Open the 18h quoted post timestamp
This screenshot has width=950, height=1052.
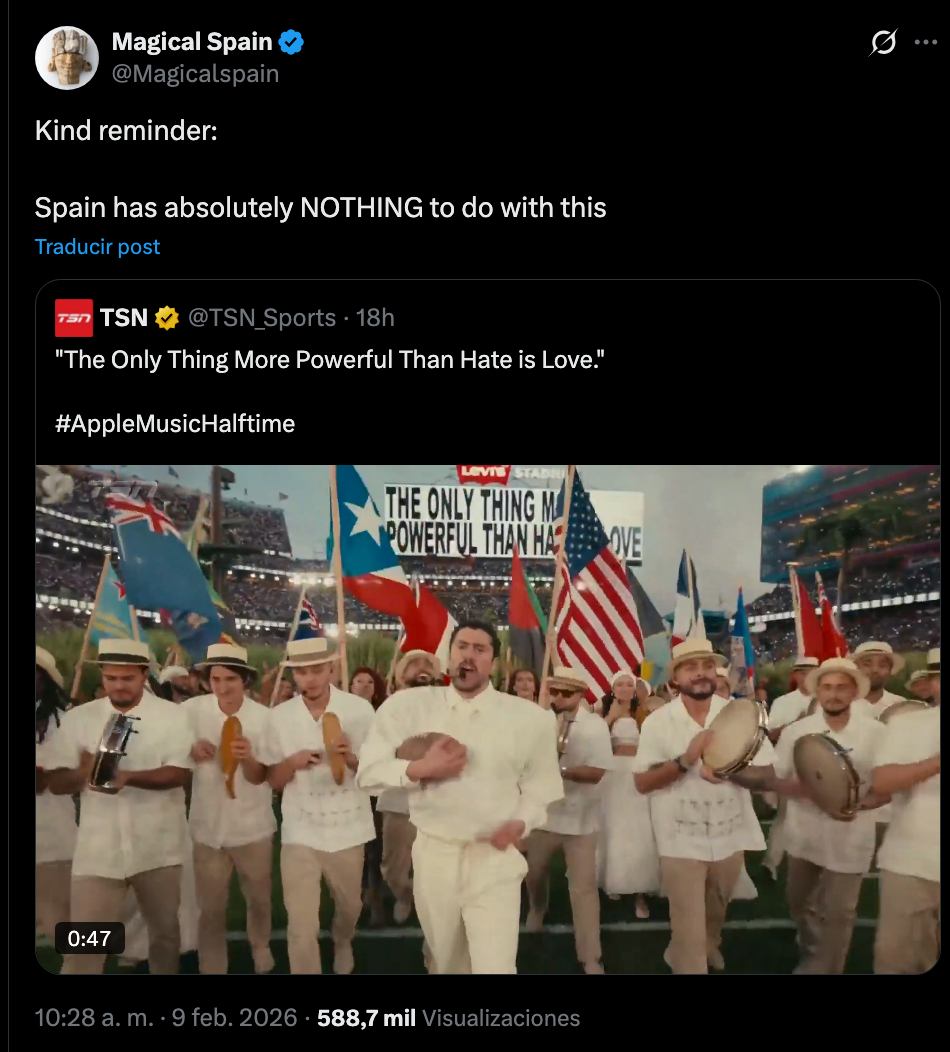(376, 318)
